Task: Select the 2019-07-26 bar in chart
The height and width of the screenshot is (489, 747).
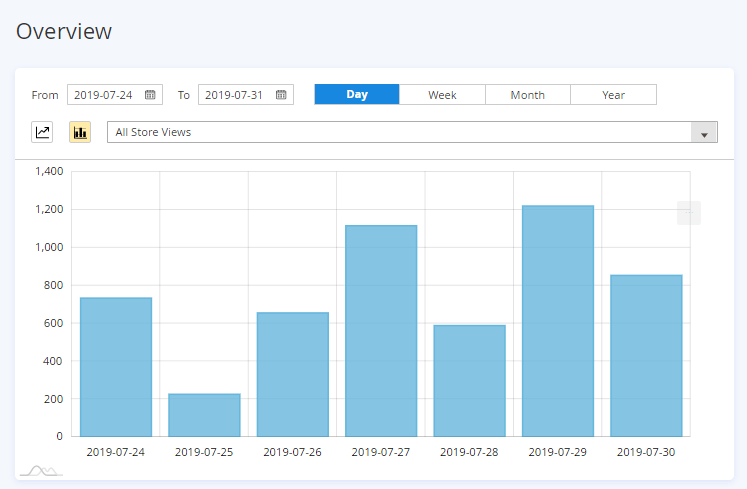Action: 292,375
